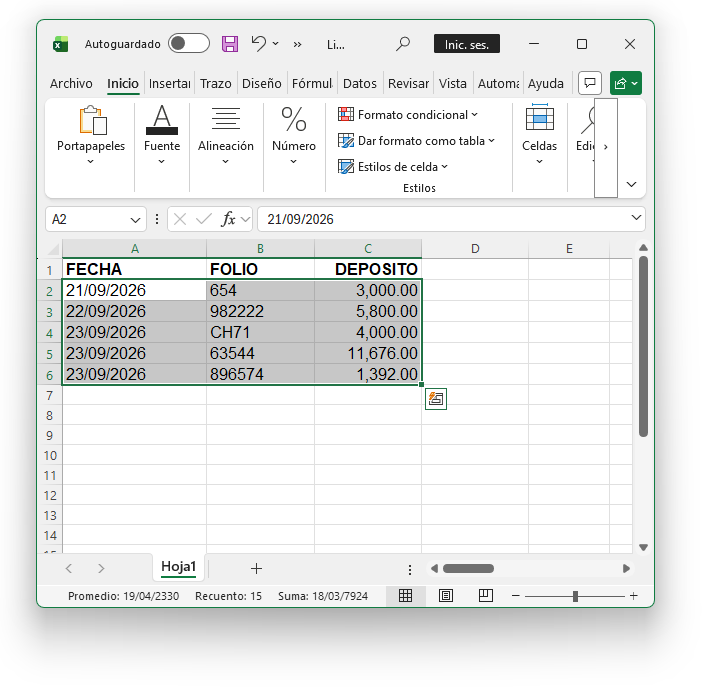Open the Revisar tab

point(408,83)
